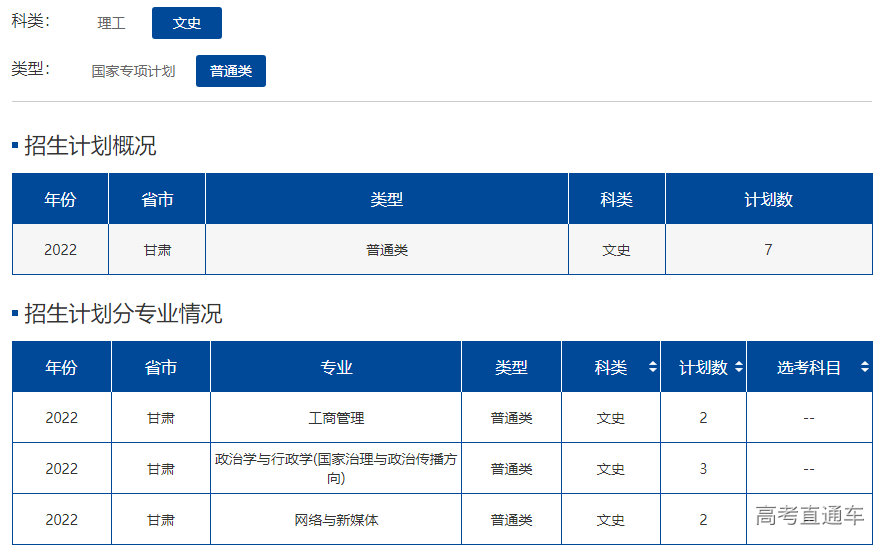Click the plan count 7 cell
Viewport: 893px width, 555px height.
coord(768,249)
